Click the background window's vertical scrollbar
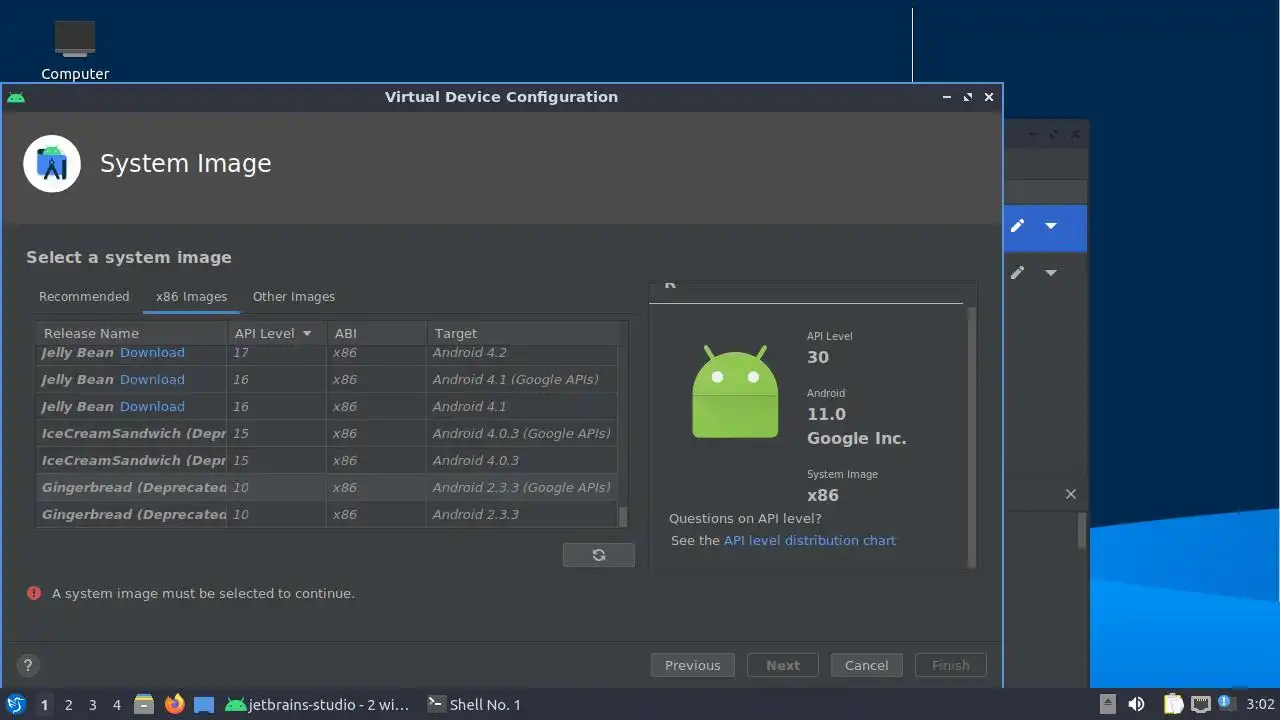This screenshot has height=720, width=1280. (x=1082, y=530)
